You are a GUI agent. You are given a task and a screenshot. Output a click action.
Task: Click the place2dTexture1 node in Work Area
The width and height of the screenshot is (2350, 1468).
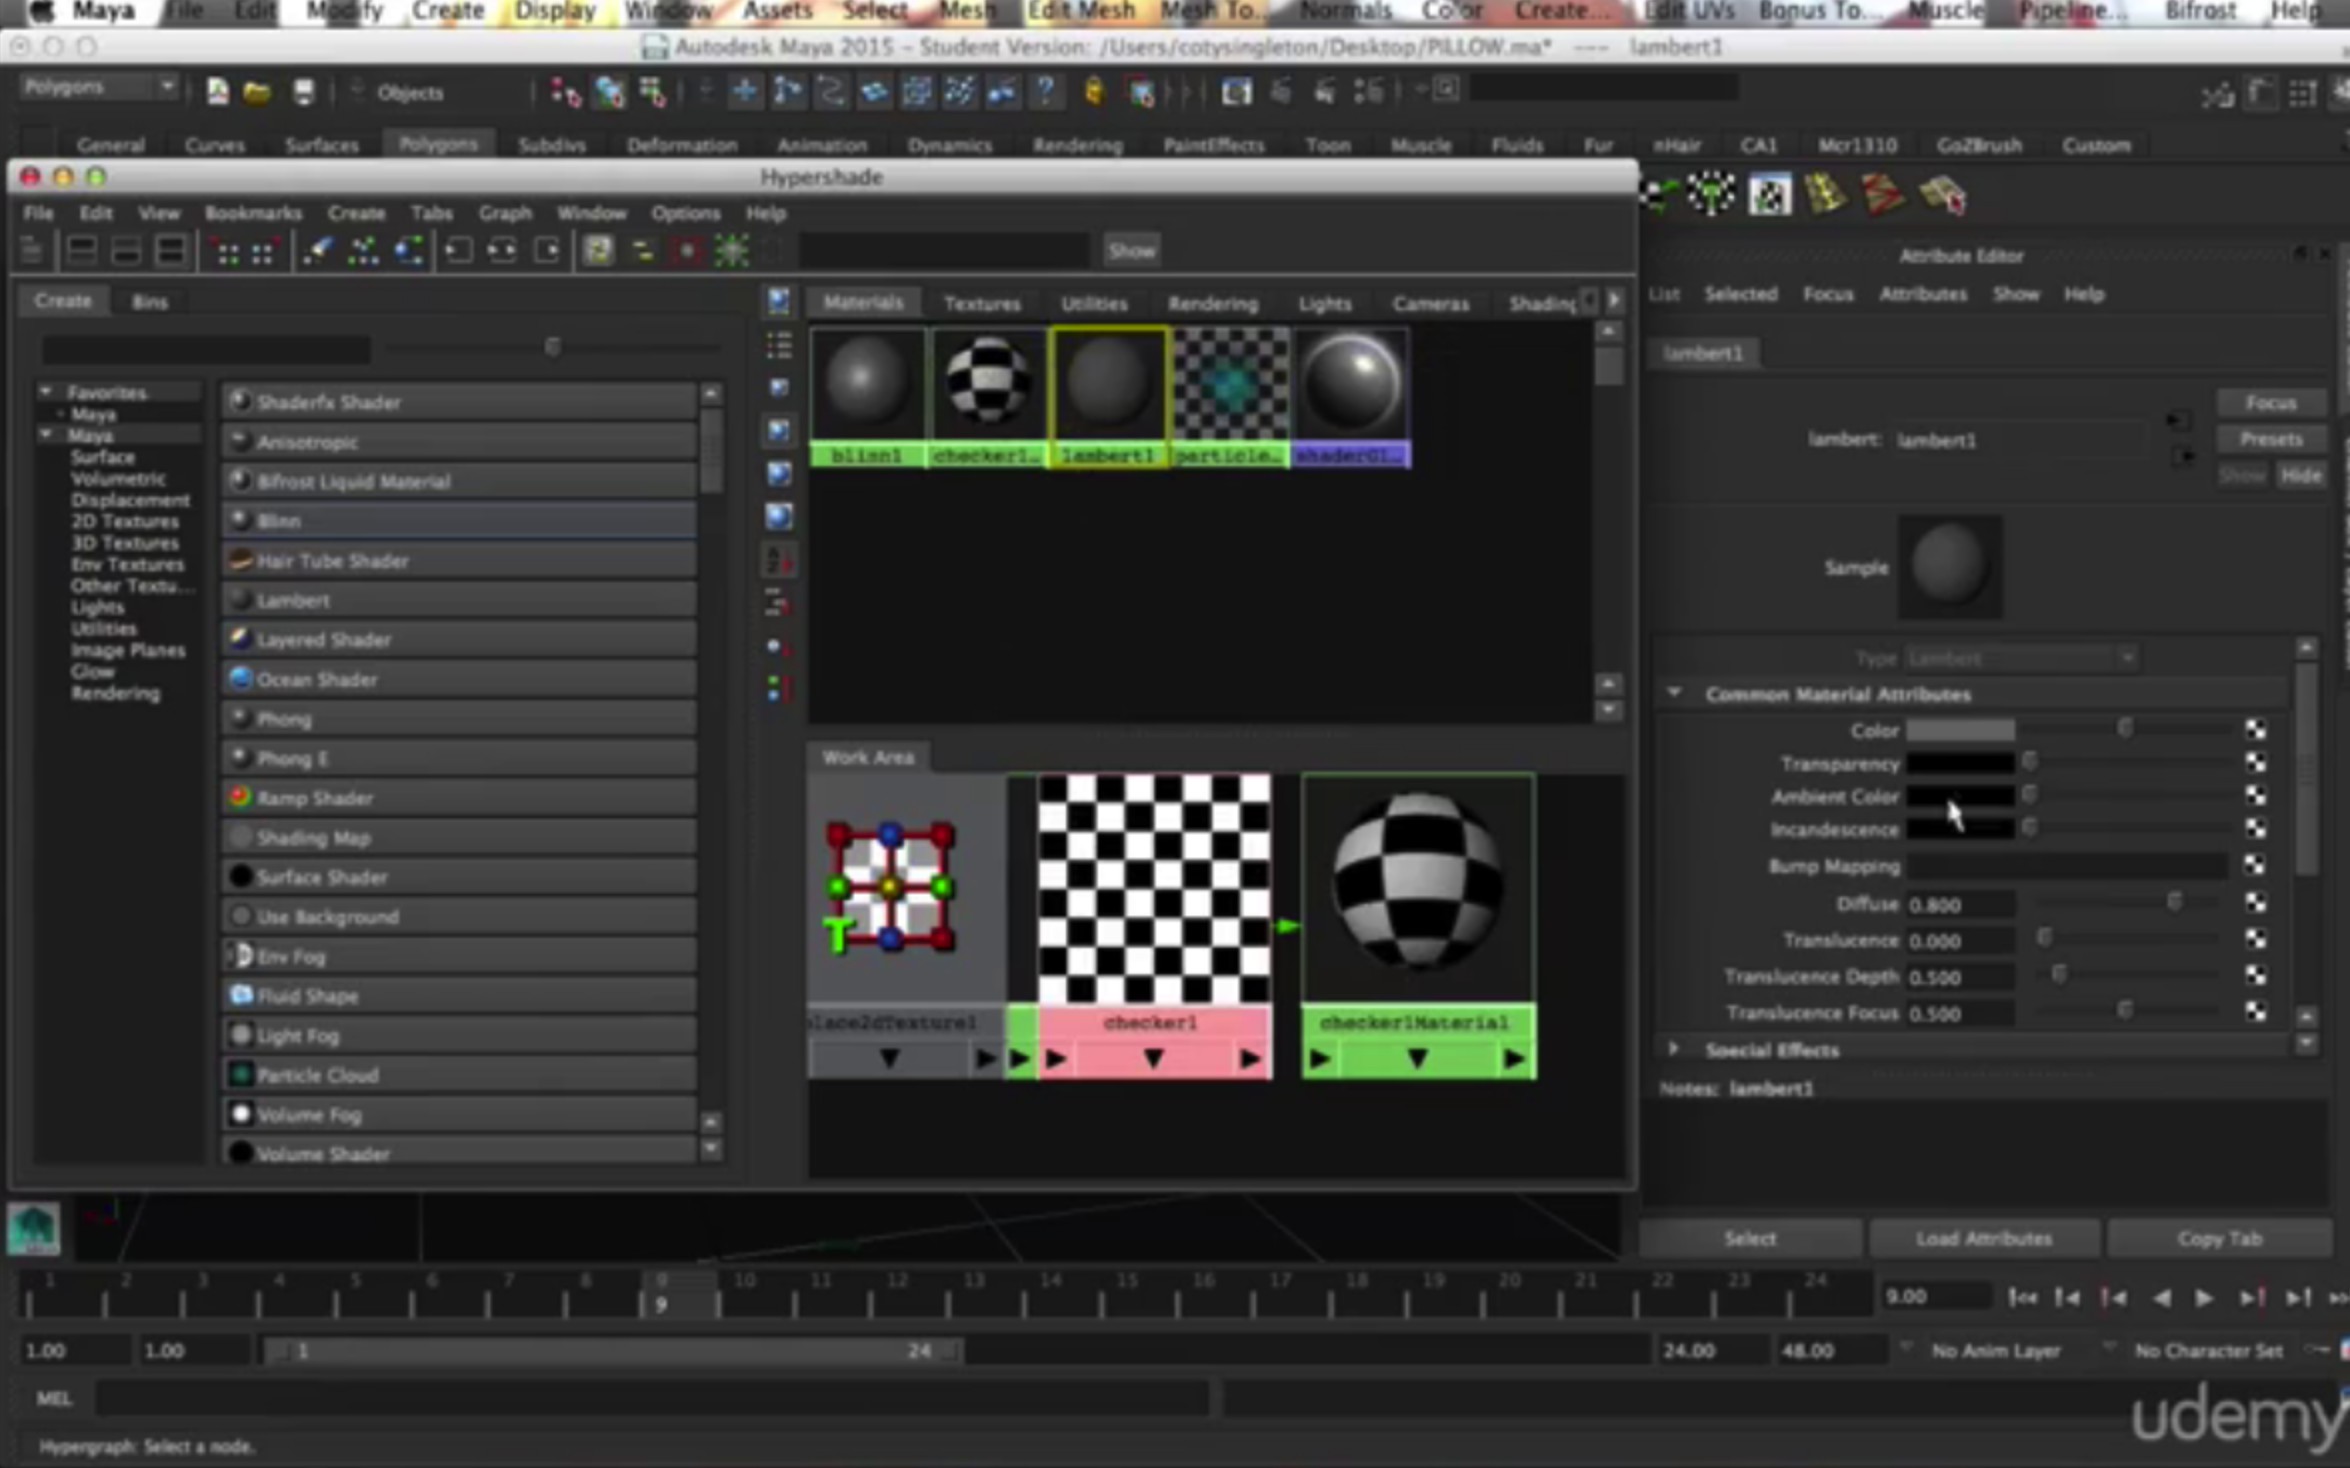pyautogui.click(x=890, y=887)
